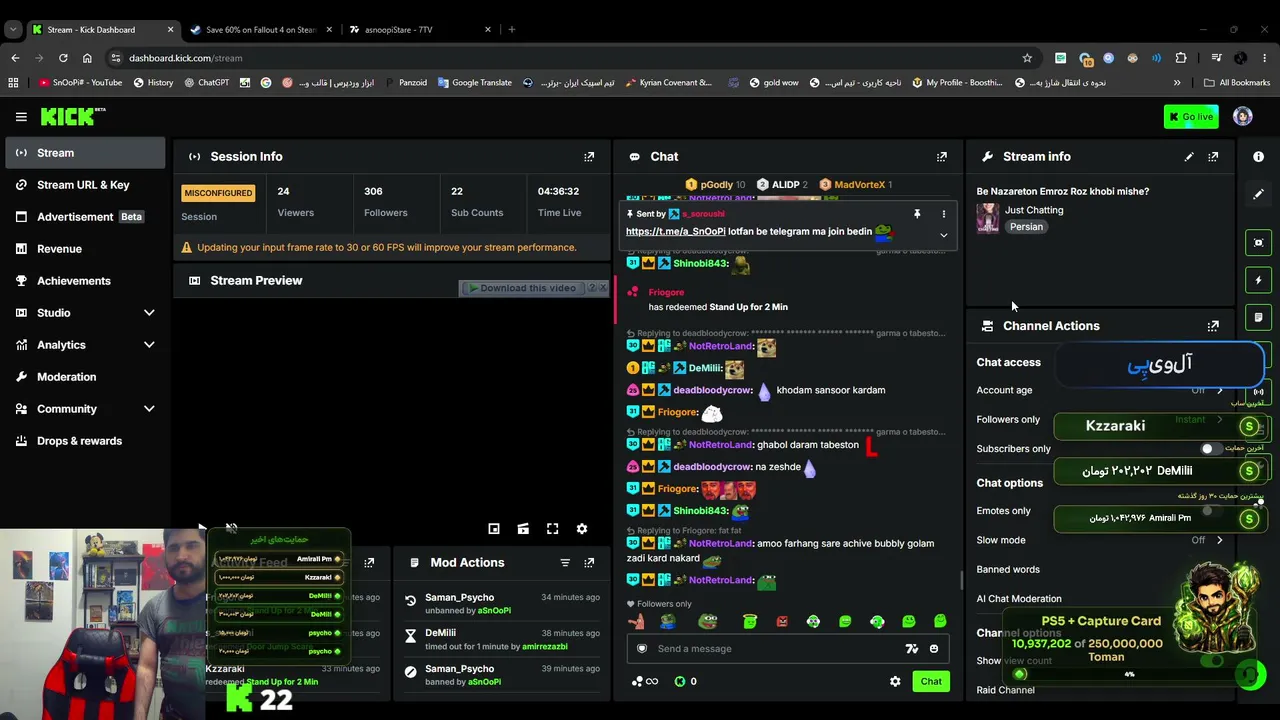This screenshot has height=720, width=1280.
Task: Click the MISCONFIGURED session badge
Action: pyautogui.click(x=218, y=193)
